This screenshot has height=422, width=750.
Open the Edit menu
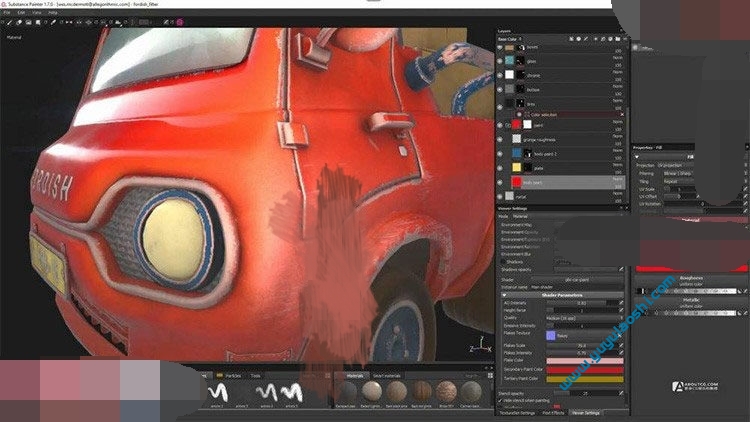click(x=22, y=12)
